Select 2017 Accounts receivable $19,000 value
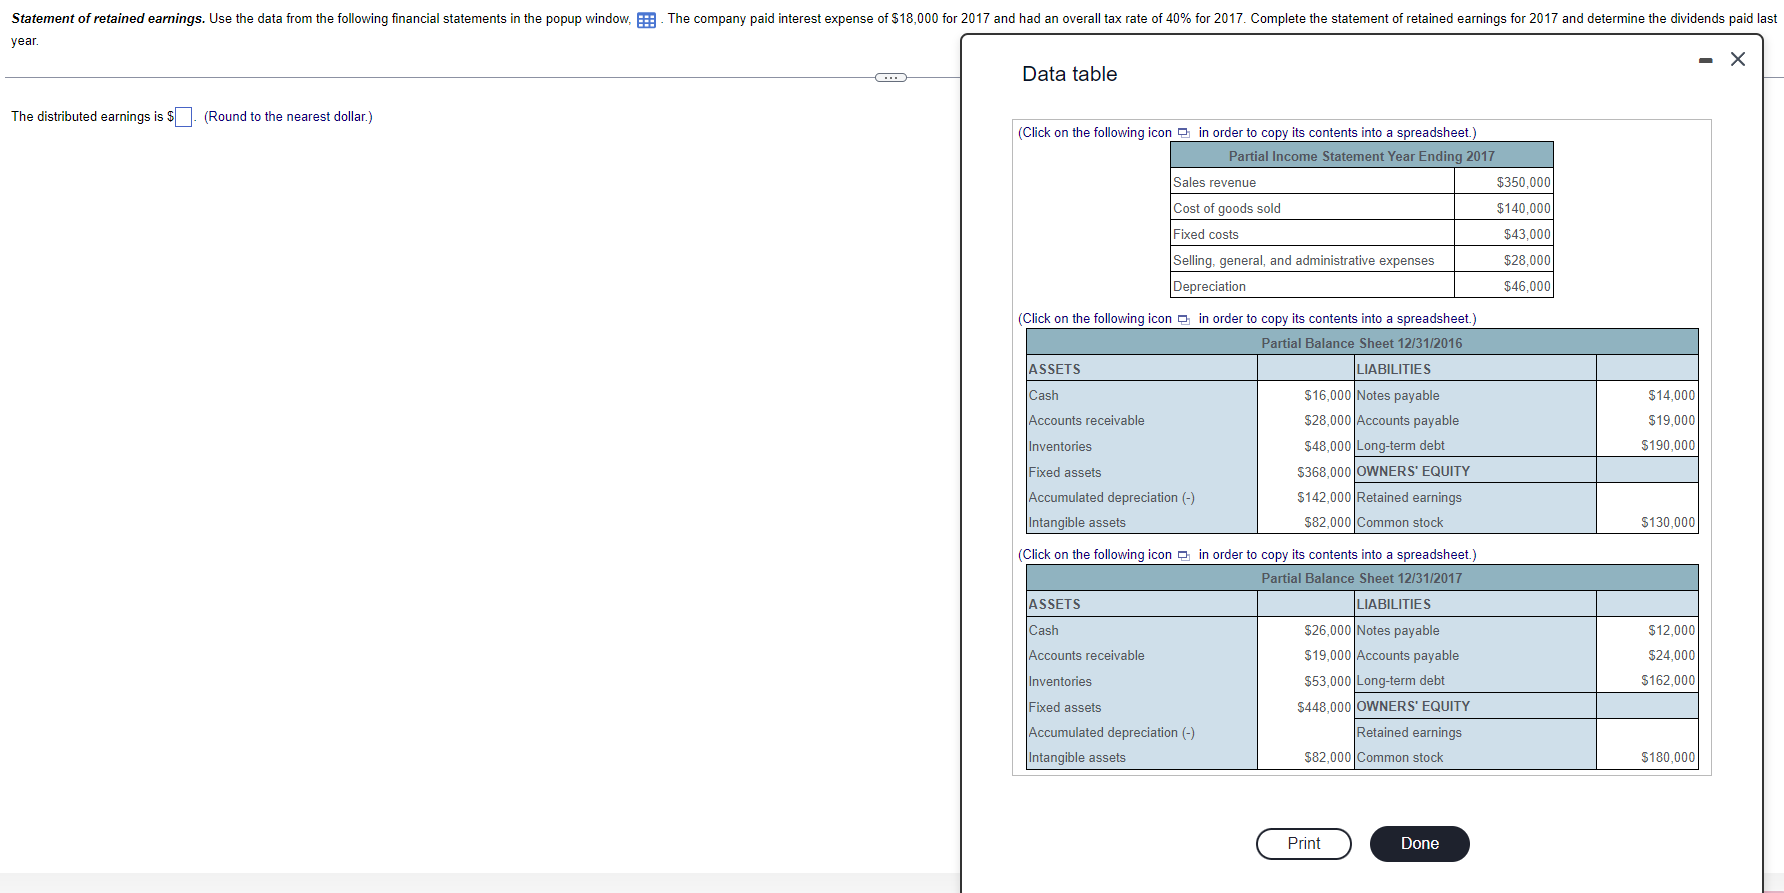Image resolution: width=1784 pixels, height=893 pixels. [x=1327, y=655]
